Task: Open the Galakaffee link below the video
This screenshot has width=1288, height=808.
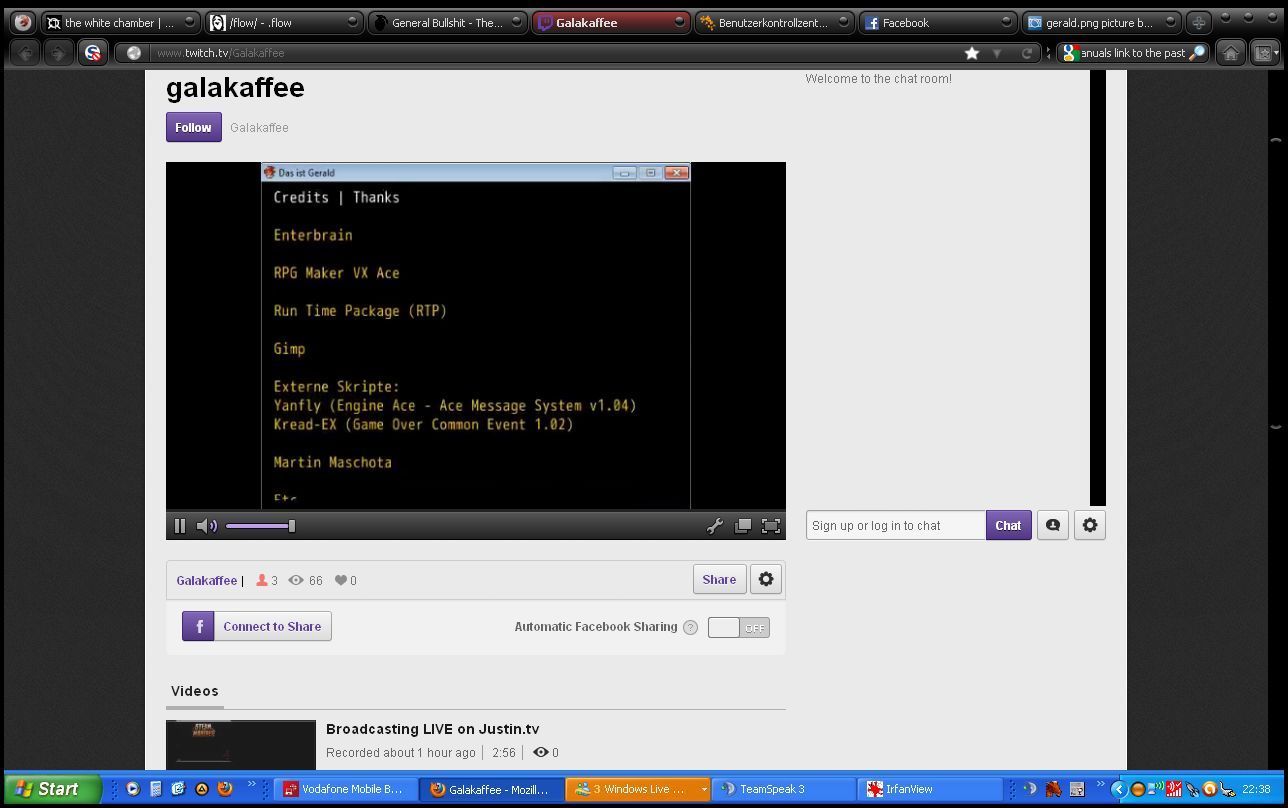Action: point(207,580)
